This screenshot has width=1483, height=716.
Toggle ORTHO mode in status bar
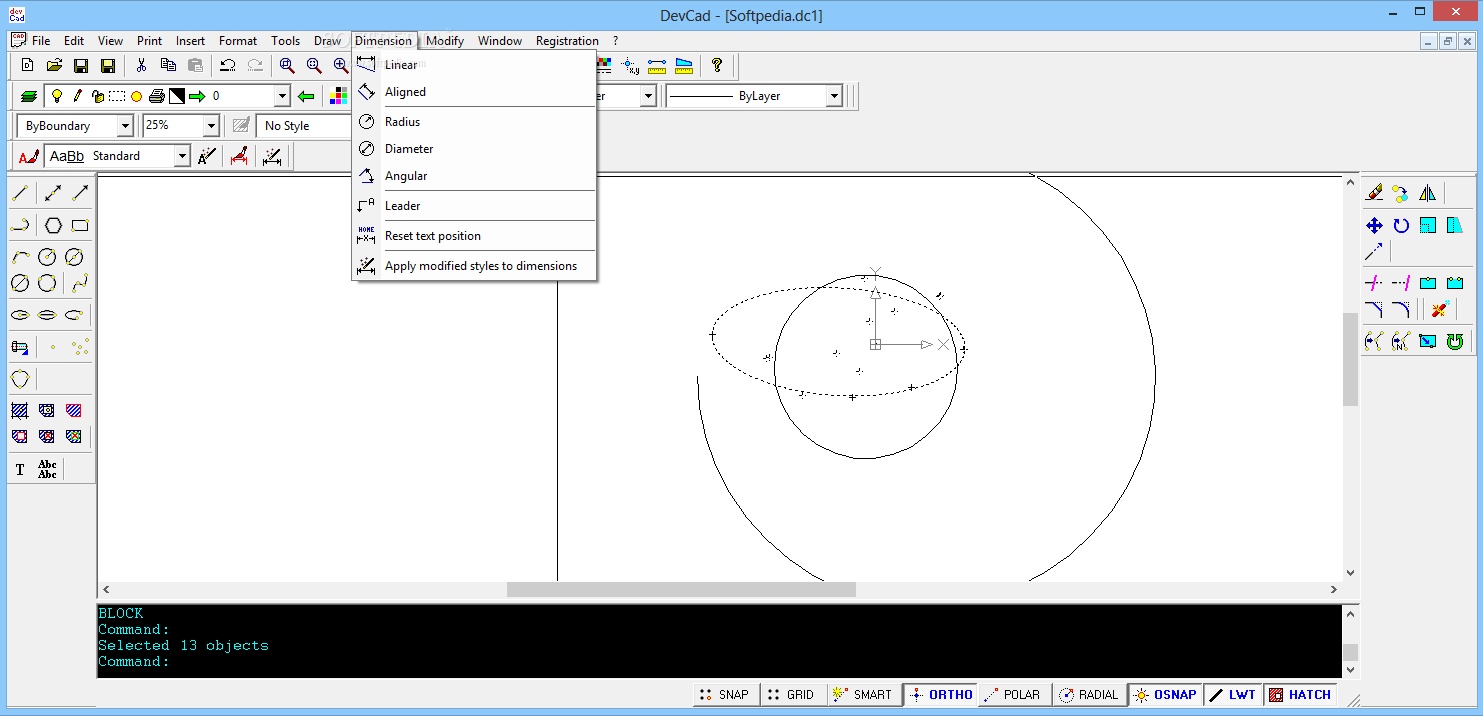940,695
